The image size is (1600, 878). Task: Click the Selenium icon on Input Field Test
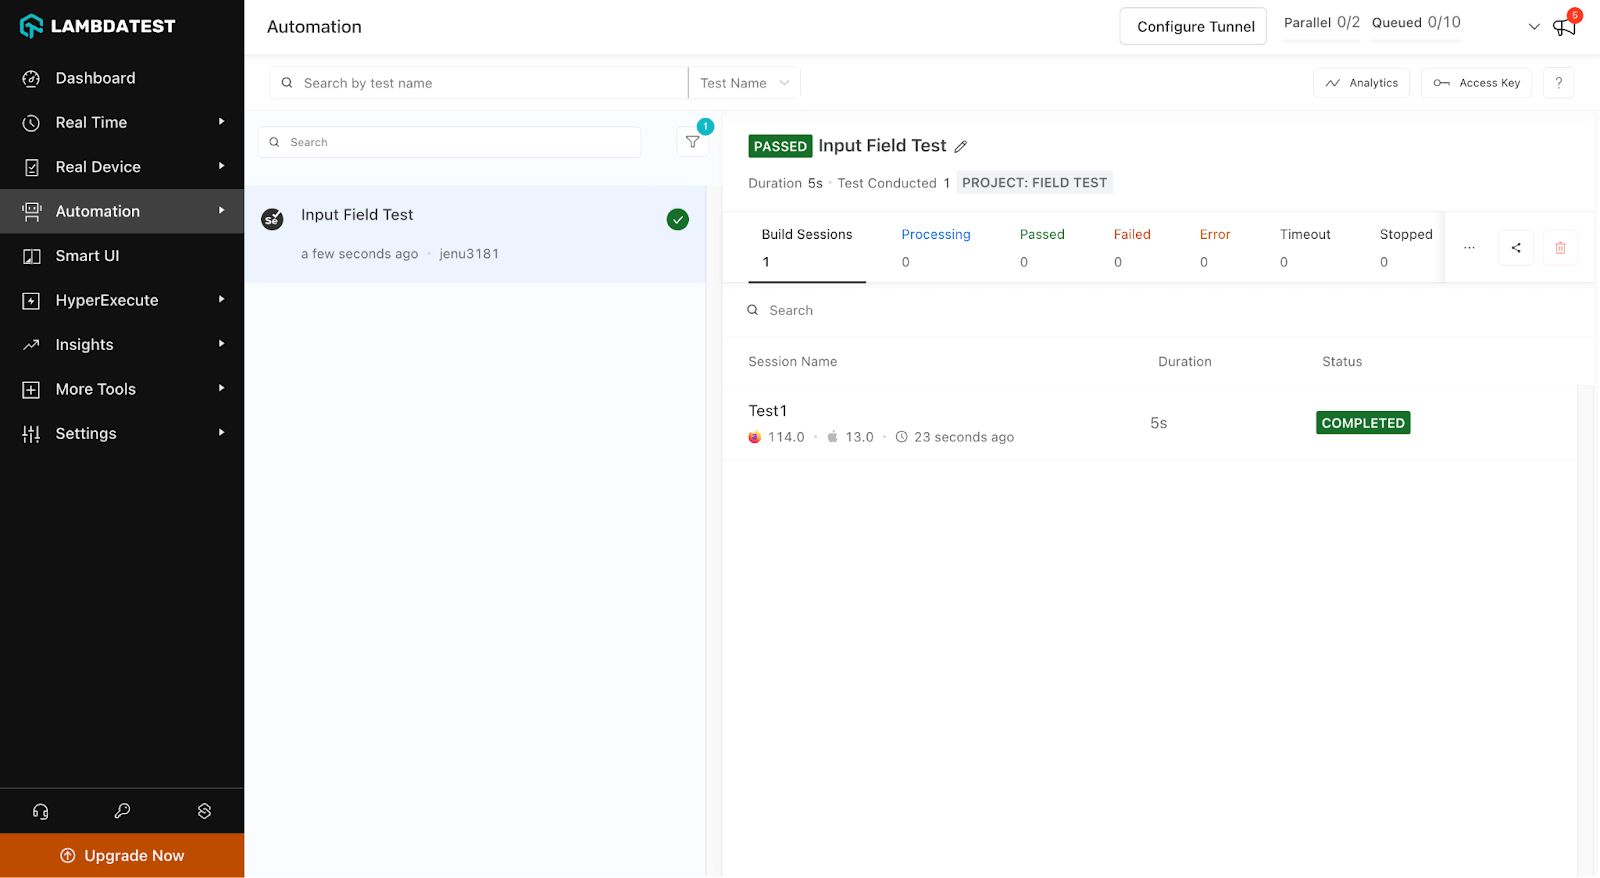tap(272, 219)
